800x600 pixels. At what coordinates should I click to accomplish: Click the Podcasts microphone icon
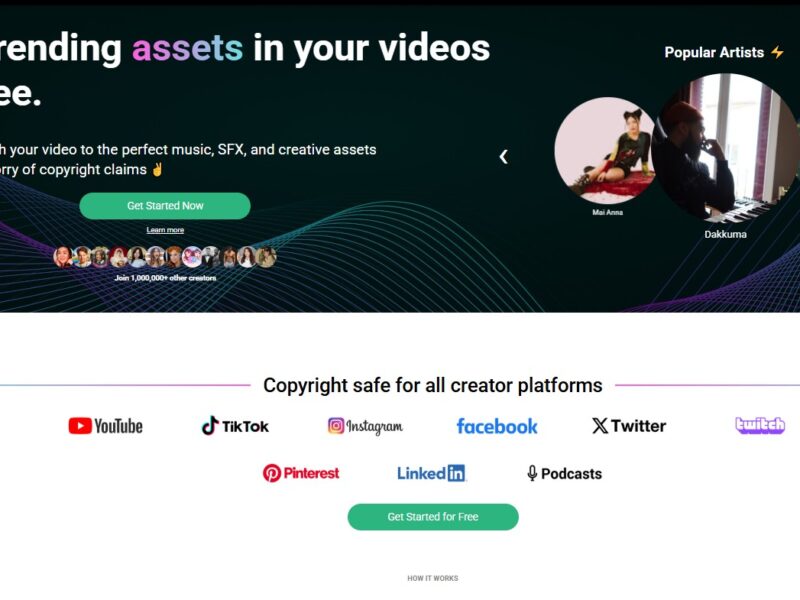(532, 473)
